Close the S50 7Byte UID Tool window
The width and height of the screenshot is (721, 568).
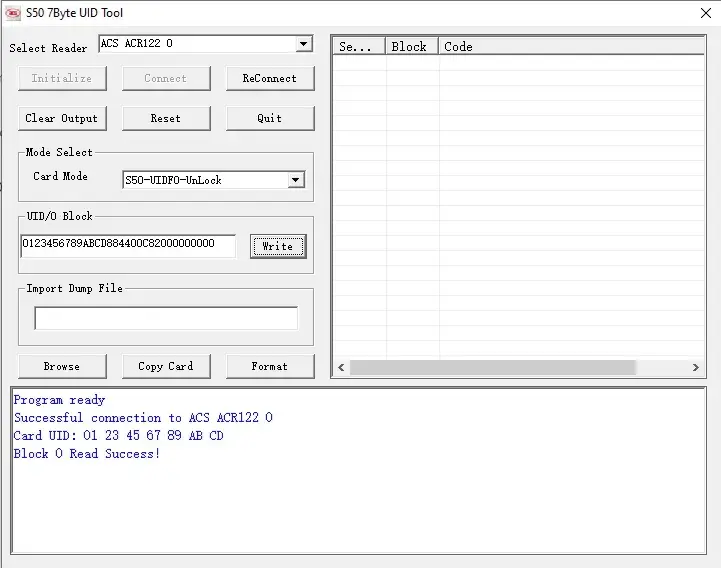[705, 13]
